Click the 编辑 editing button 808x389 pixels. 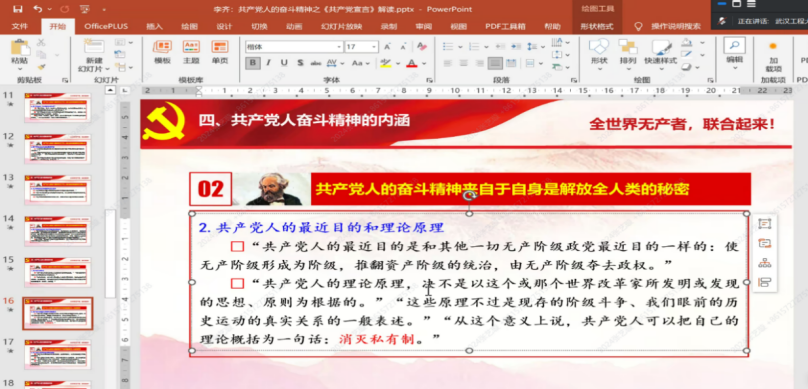[x=734, y=53]
